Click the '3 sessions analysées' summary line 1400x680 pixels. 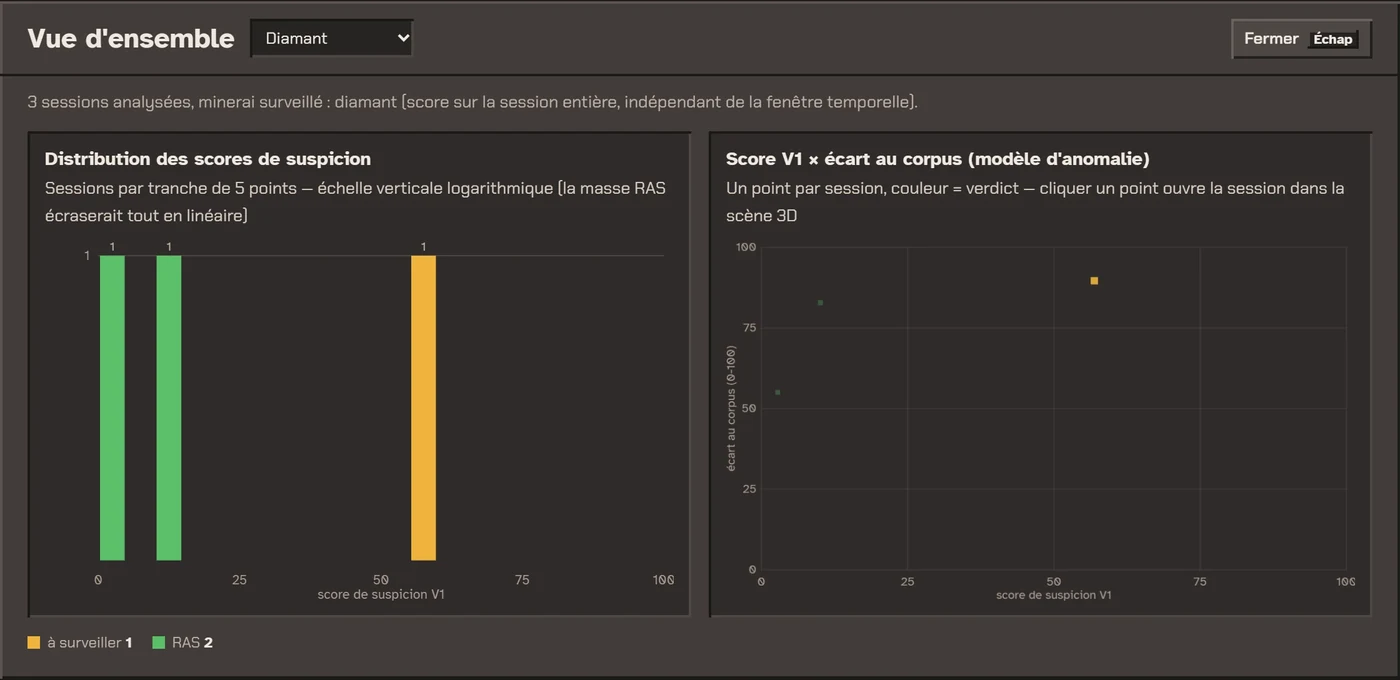472,102
